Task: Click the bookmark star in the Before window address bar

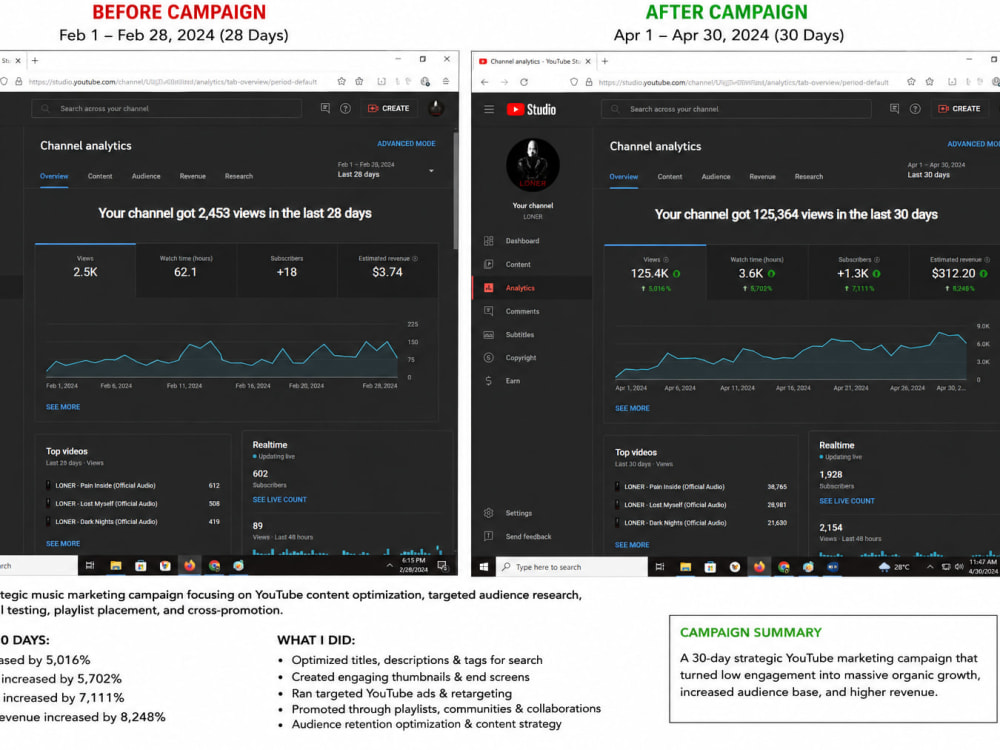Action: (x=342, y=82)
